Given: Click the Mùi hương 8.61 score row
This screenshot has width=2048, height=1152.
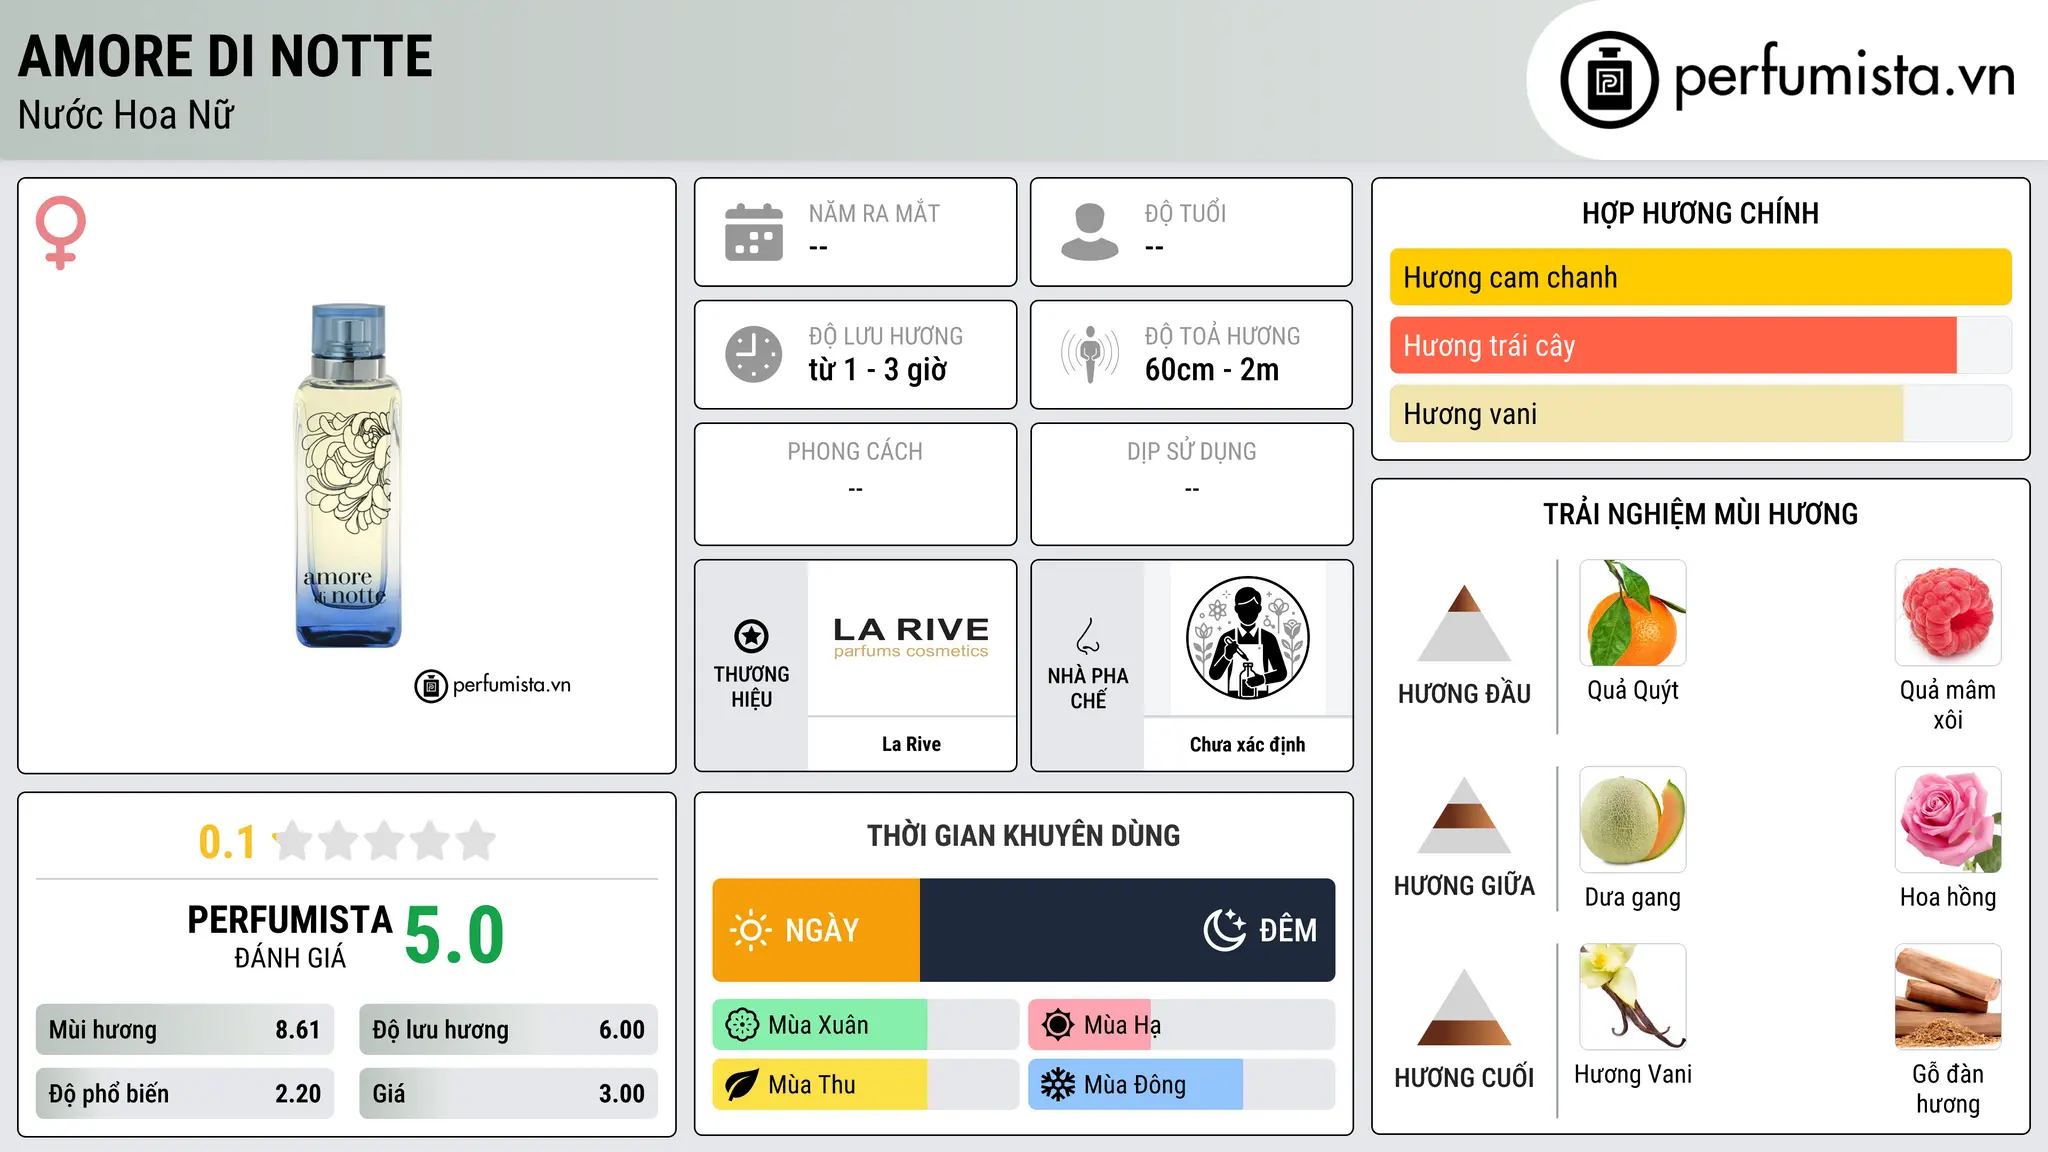Looking at the screenshot, I should 185,1030.
